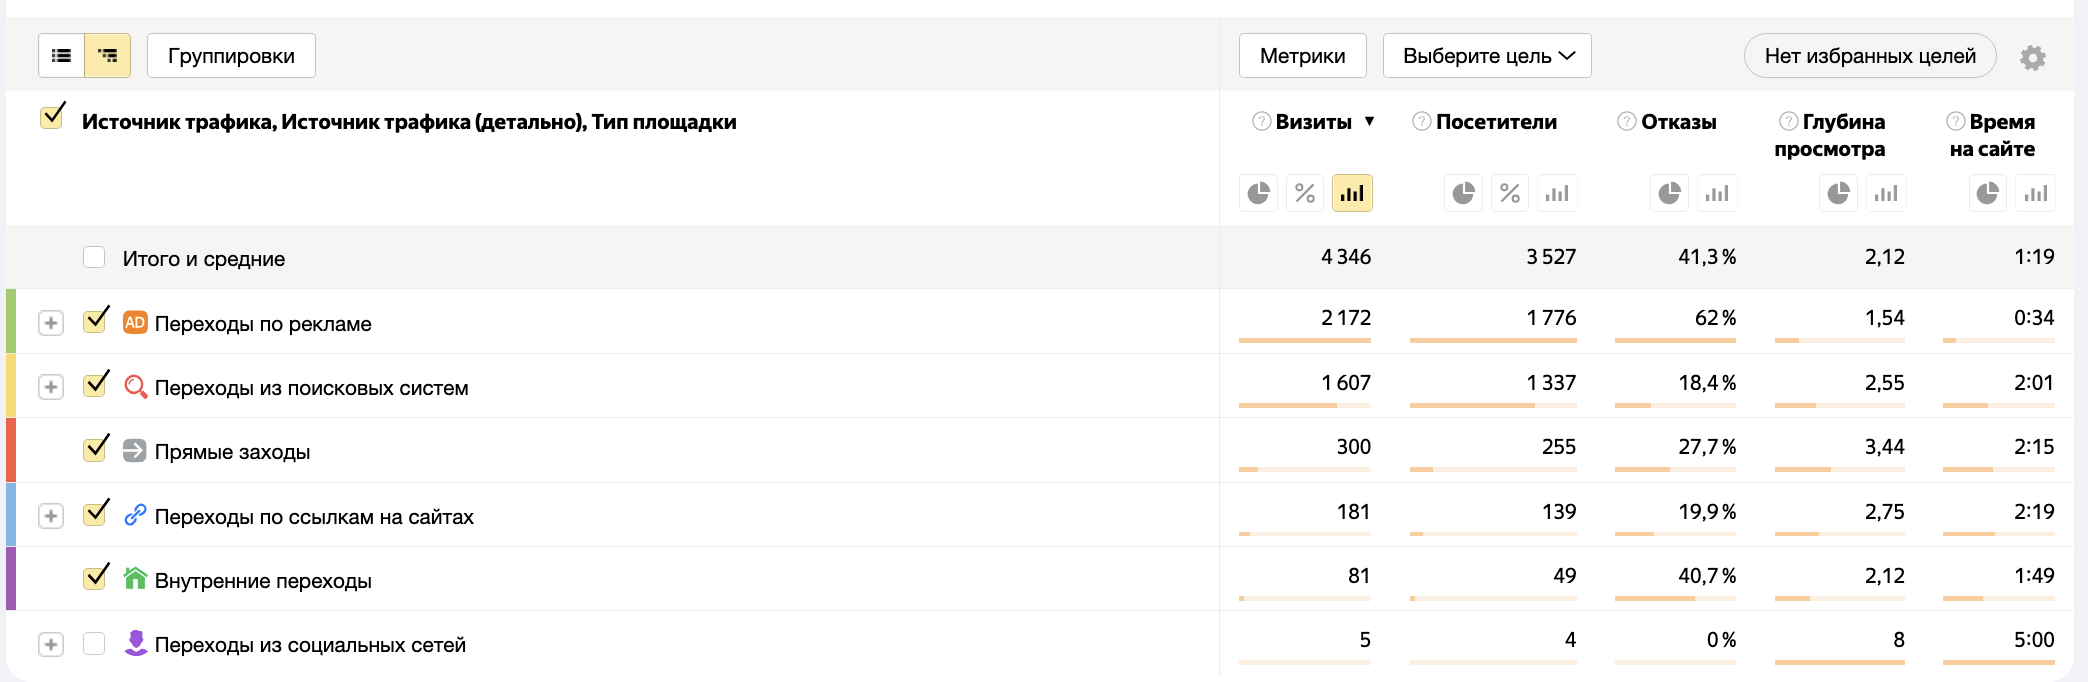Click percent icon under Посетители

1510,193
